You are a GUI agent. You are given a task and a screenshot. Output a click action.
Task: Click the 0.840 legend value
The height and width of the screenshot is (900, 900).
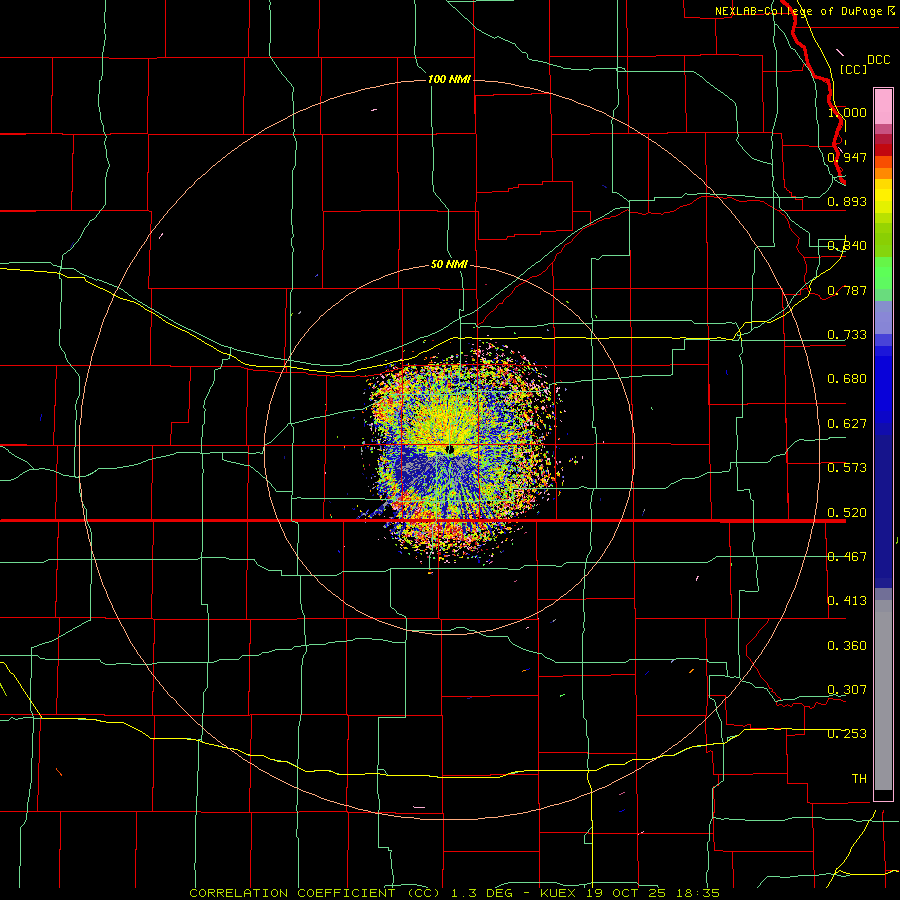pyautogui.click(x=847, y=246)
